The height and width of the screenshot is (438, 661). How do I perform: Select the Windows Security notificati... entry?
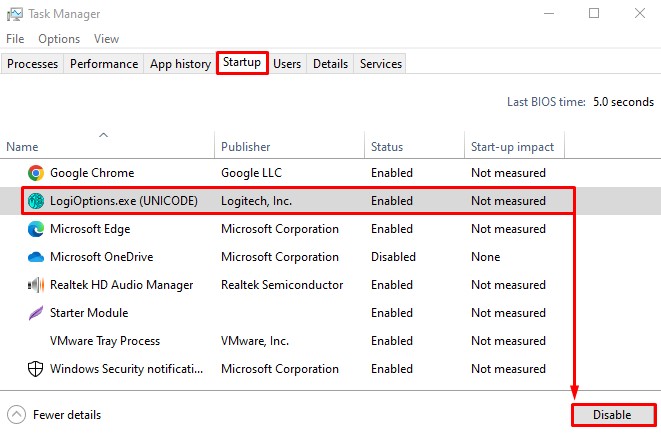126,369
